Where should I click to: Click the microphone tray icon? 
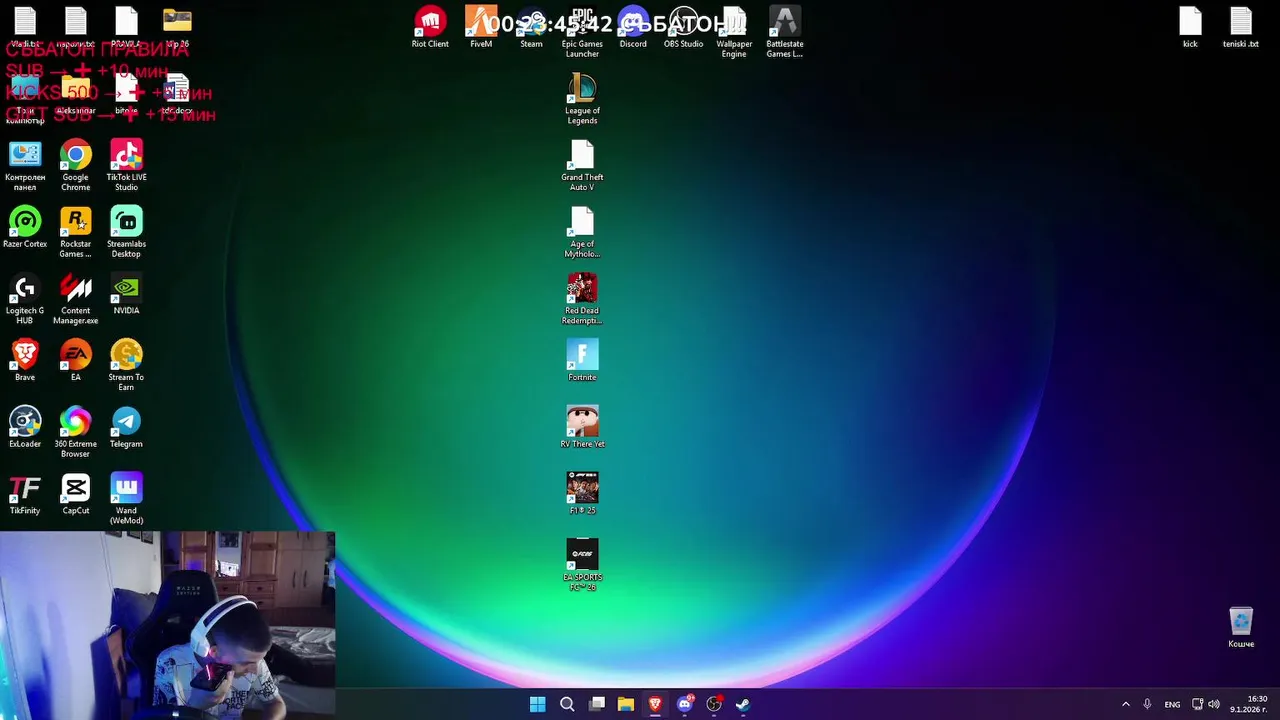[1147, 704]
